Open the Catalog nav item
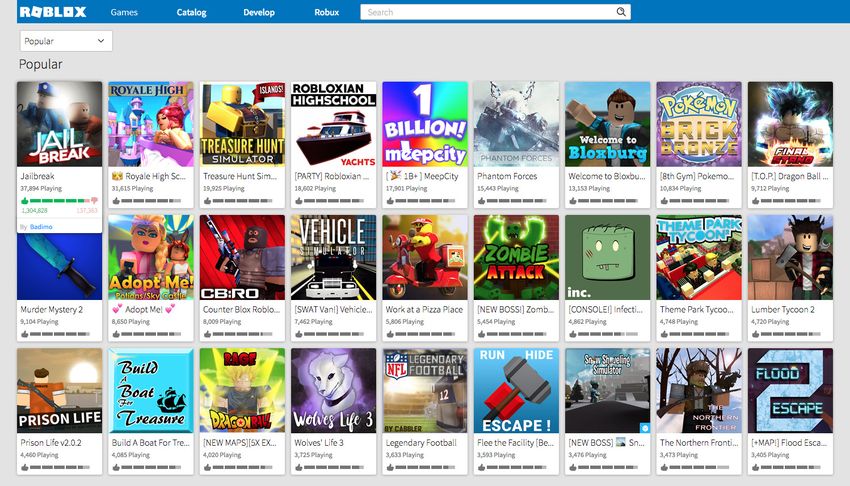The height and width of the screenshot is (486, 850). click(191, 12)
